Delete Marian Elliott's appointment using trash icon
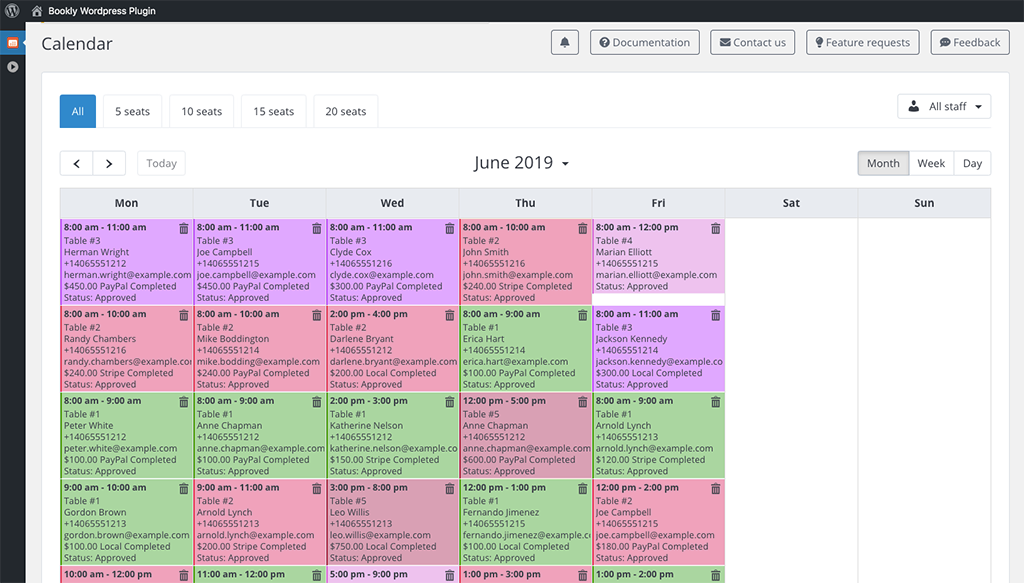Image resolution: width=1024 pixels, height=583 pixels. (x=716, y=228)
